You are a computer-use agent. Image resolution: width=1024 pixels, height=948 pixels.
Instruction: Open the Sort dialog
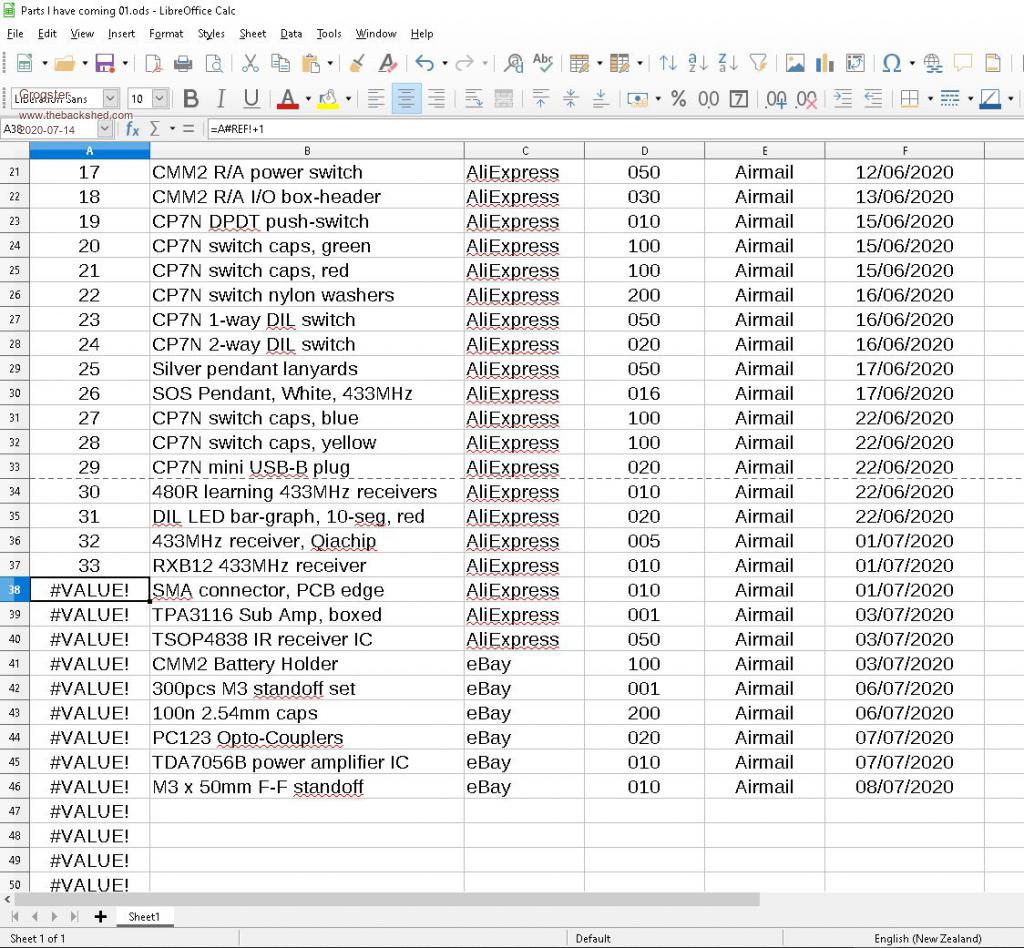point(667,63)
